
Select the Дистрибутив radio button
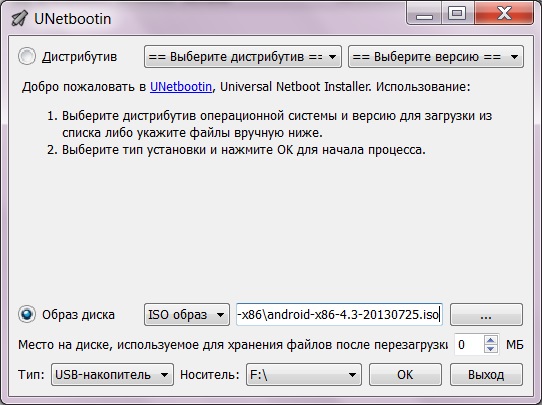(x=27, y=56)
